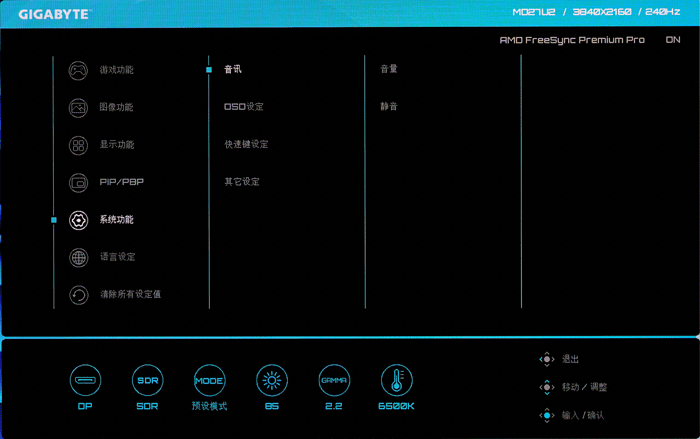Click the FreeSync ON status value
Screen dimensions: 700x439
[x=673, y=40]
